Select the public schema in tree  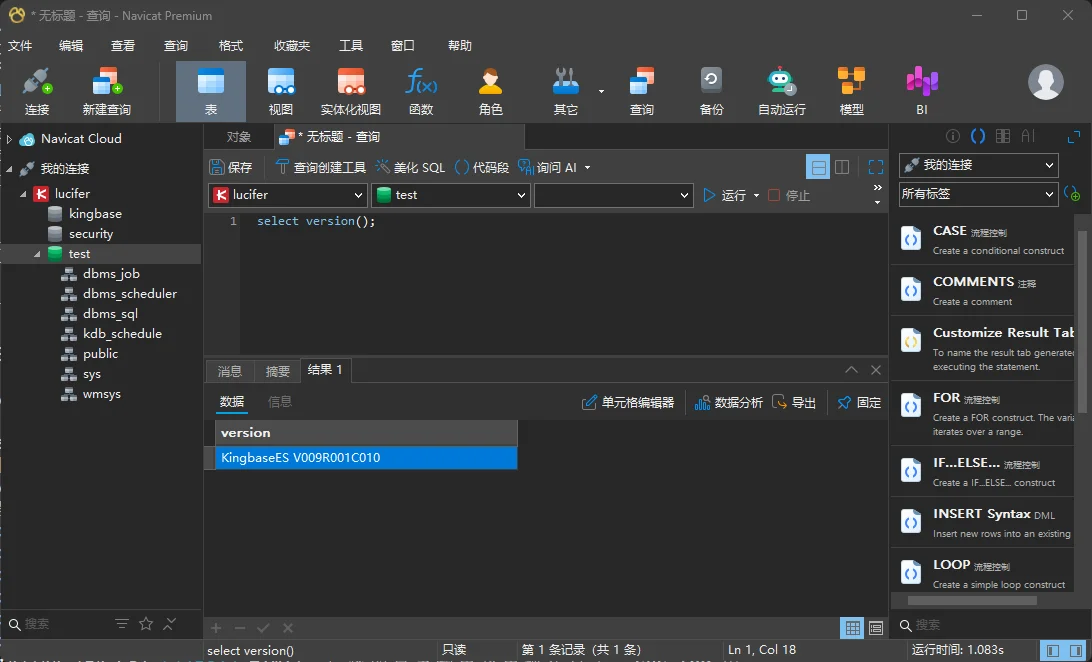[100, 354]
